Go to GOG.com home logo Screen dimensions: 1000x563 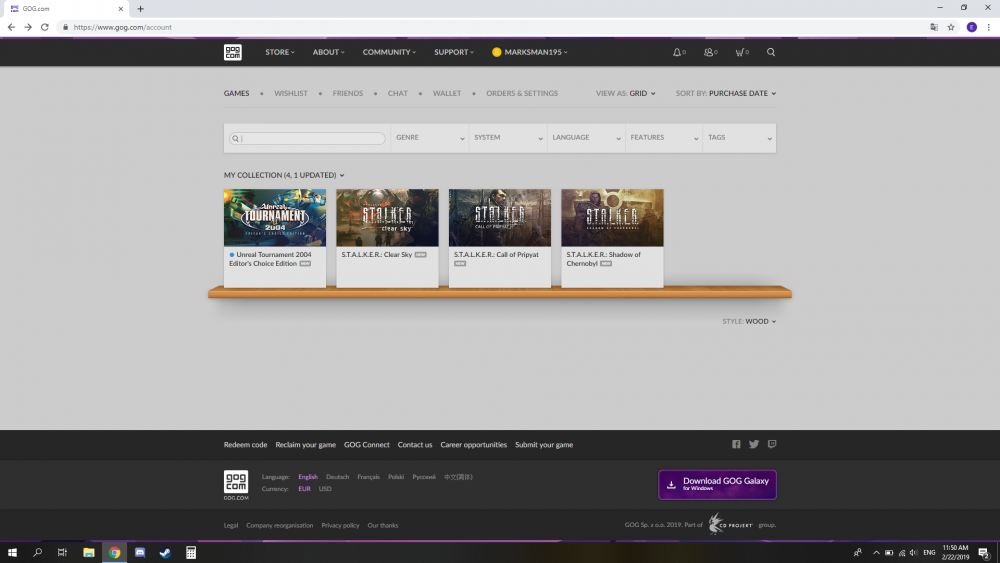pos(233,52)
